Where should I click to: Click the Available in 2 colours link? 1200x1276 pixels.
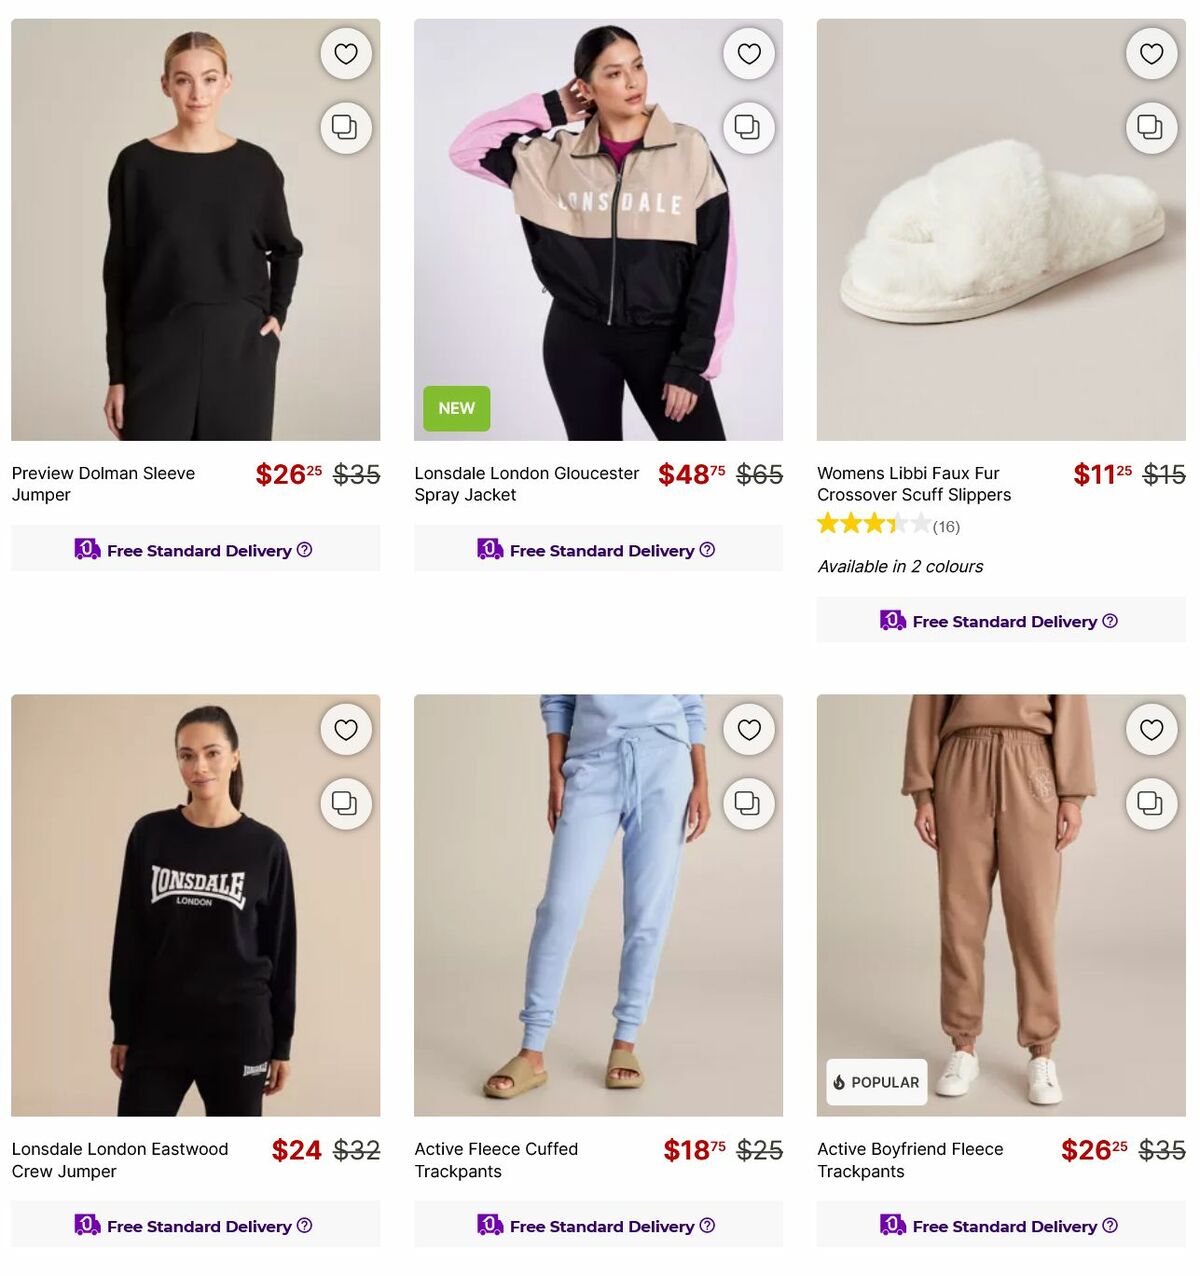click(900, 566)
